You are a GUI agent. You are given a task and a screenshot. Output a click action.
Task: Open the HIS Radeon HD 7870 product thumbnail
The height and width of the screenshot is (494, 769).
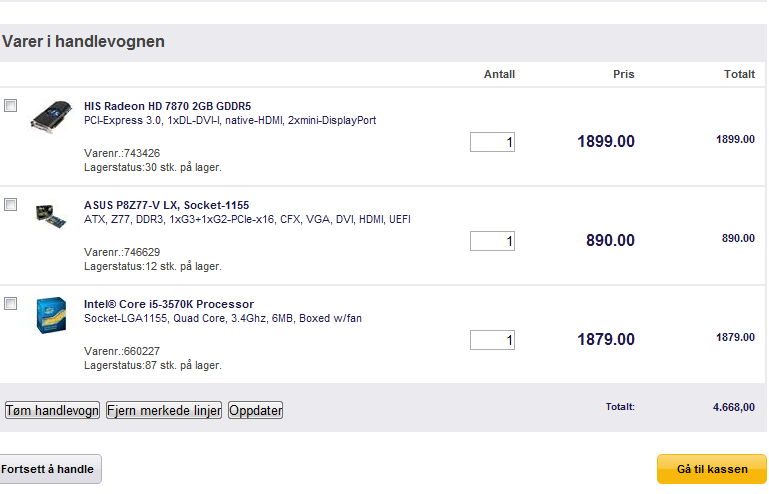pyautogui.click(x=51, y=116)
